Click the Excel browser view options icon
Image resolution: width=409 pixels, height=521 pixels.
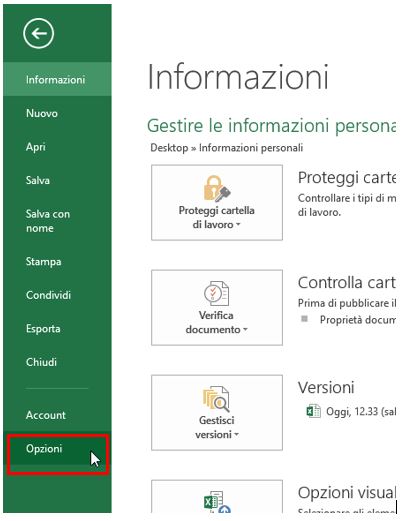[217, 502]
